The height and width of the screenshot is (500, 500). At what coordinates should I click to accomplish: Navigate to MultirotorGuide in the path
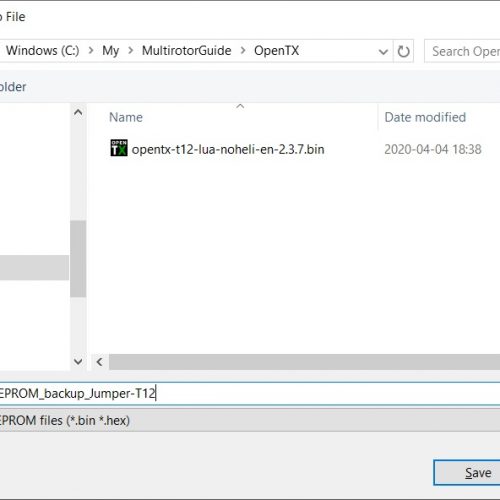pos(187,51)
